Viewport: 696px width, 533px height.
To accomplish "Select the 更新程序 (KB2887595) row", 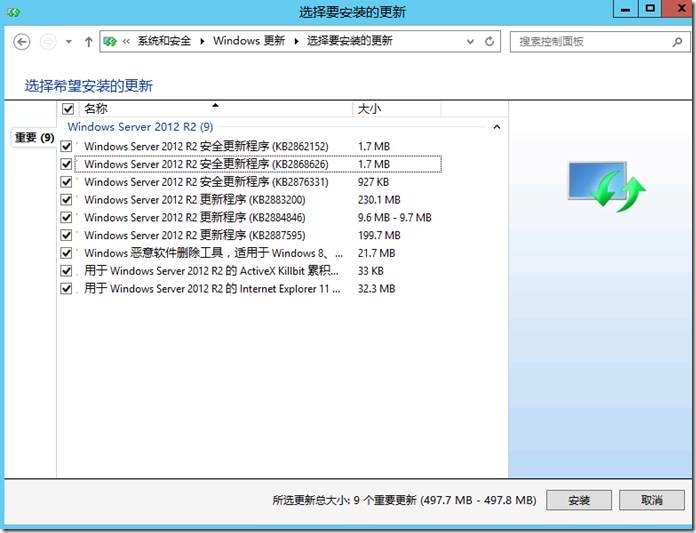I will (258, 235).
